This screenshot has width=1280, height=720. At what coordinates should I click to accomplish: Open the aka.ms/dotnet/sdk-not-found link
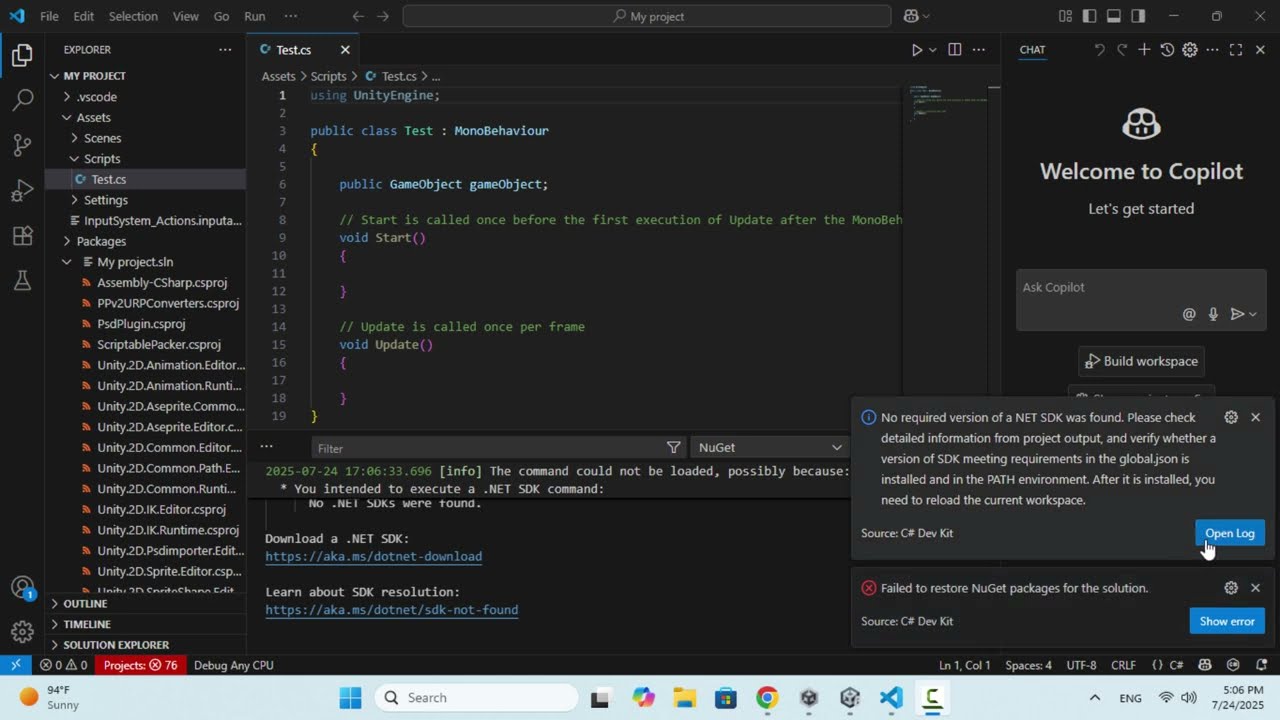click(x=391, y=609)
